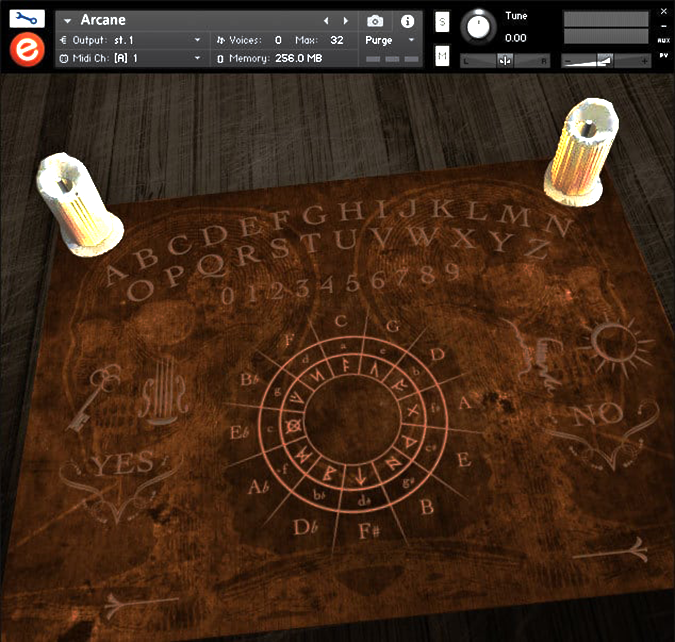Open the wrench edit-mode icon

pos(27,19)
